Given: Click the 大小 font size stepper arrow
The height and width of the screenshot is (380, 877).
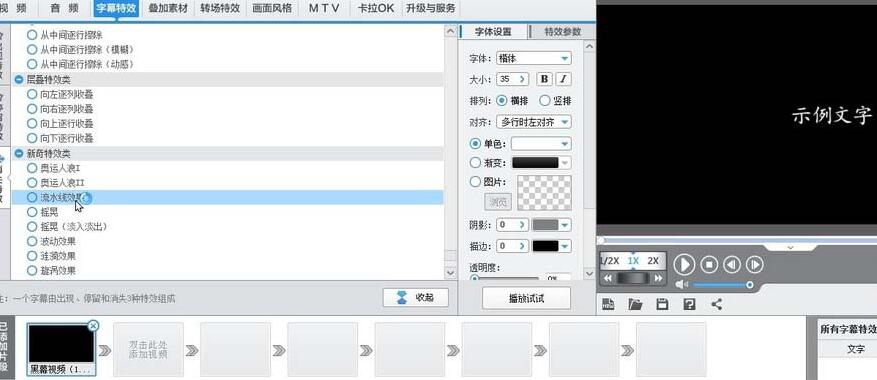Looking at the screenshot, I should [x=522, y=79].
